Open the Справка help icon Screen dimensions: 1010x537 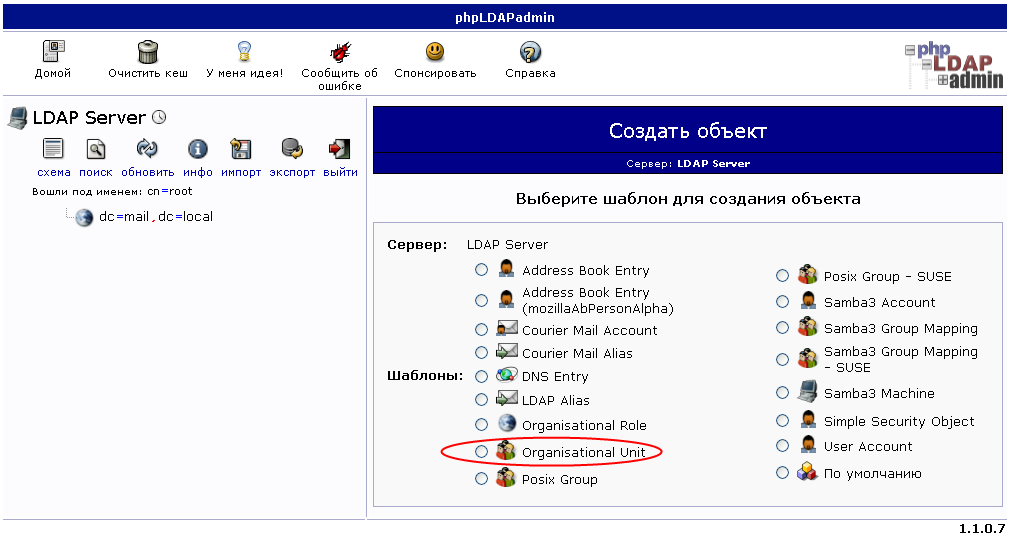[530, 52]
